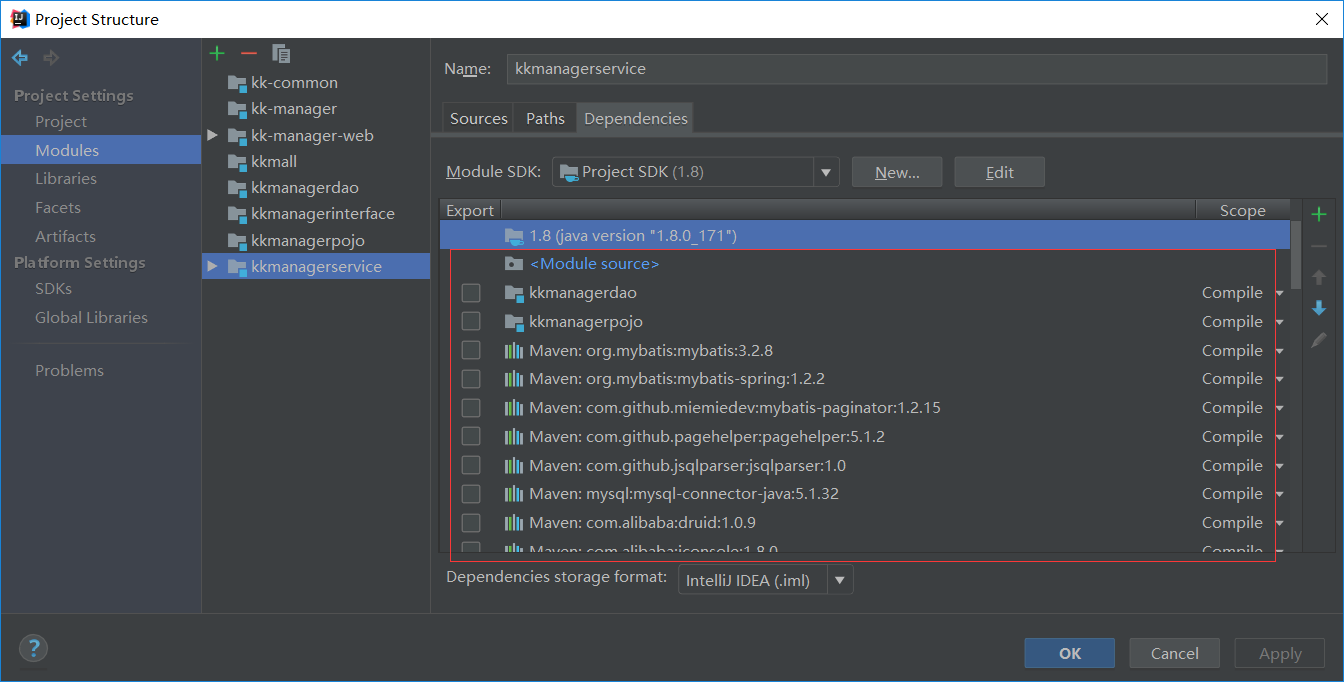The image size is (1344, 682).
Task: Open Project settings section
Action: click(61, 121)
